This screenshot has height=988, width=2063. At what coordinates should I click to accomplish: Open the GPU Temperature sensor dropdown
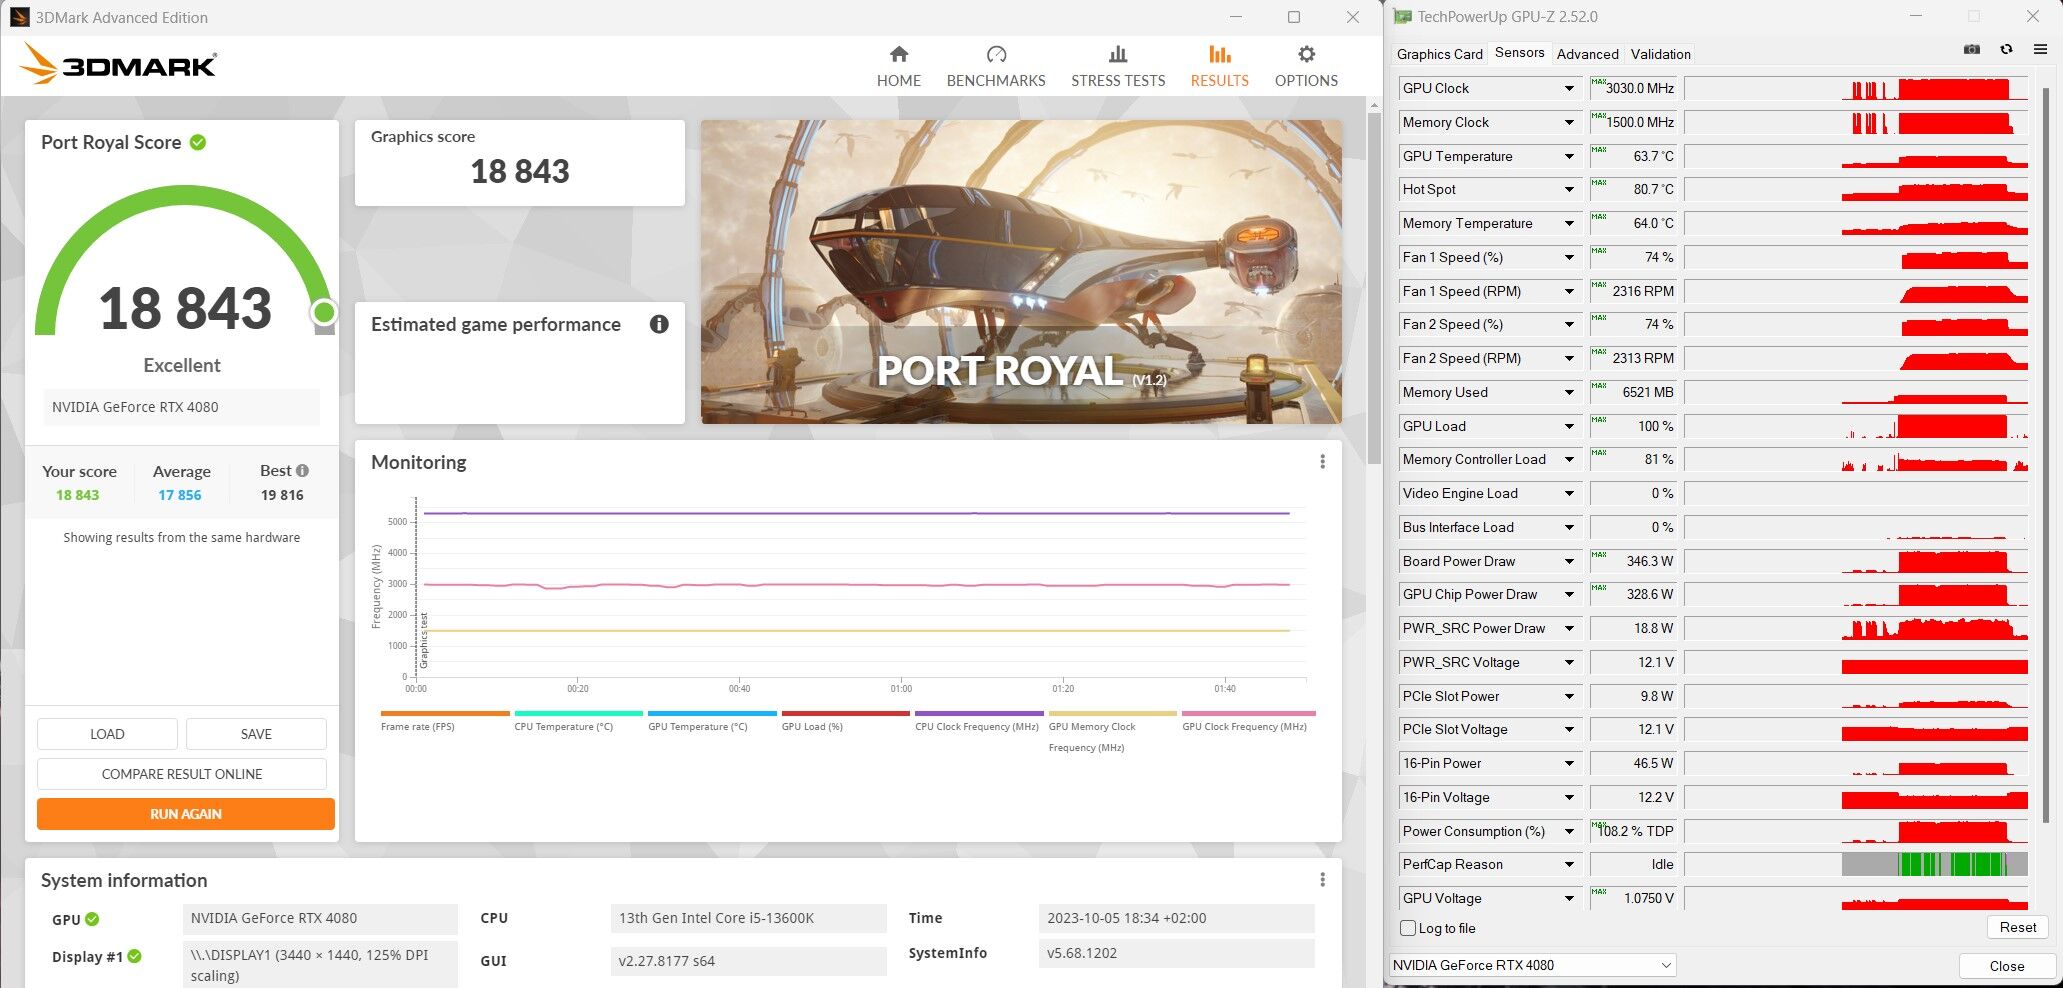pos(1569,157)
